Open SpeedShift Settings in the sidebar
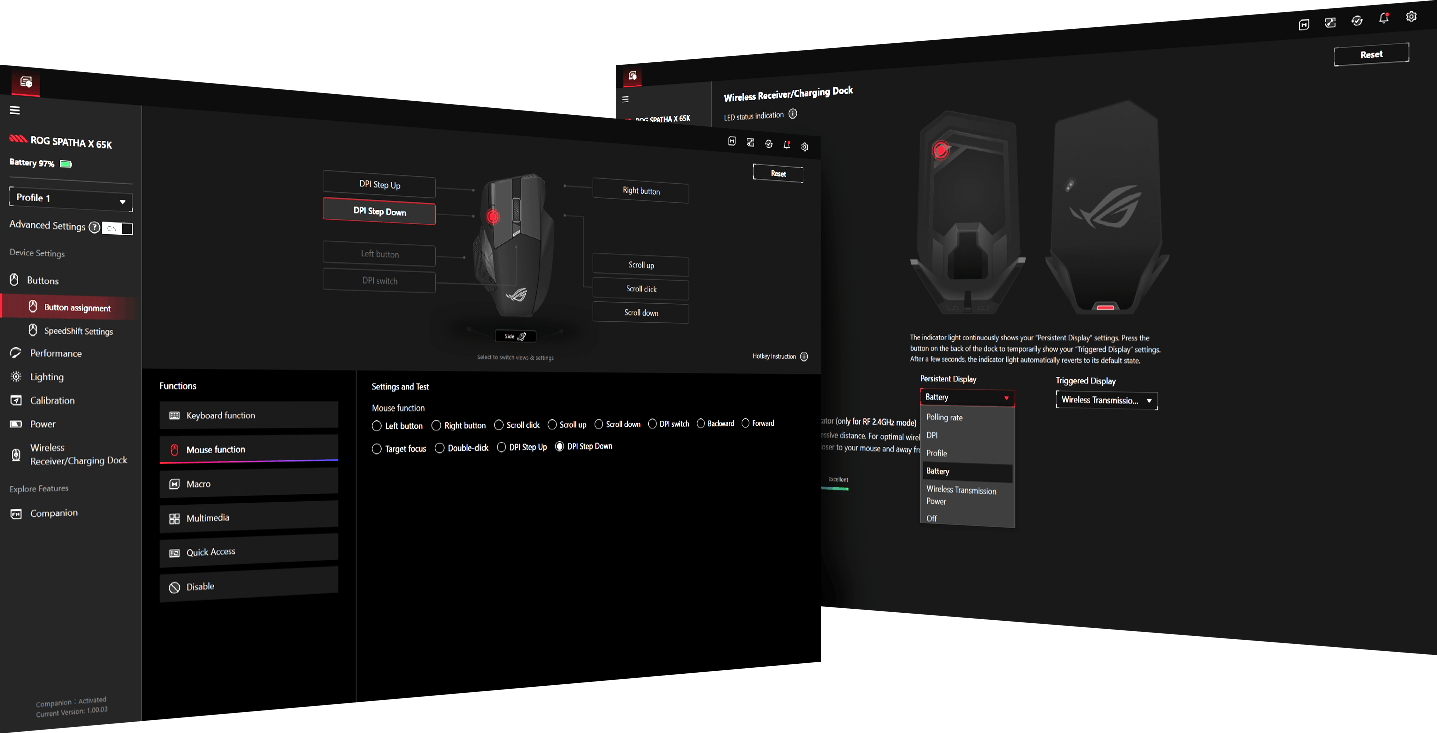The height and width of the screenshot is (733, 1437). click(70, 331)
